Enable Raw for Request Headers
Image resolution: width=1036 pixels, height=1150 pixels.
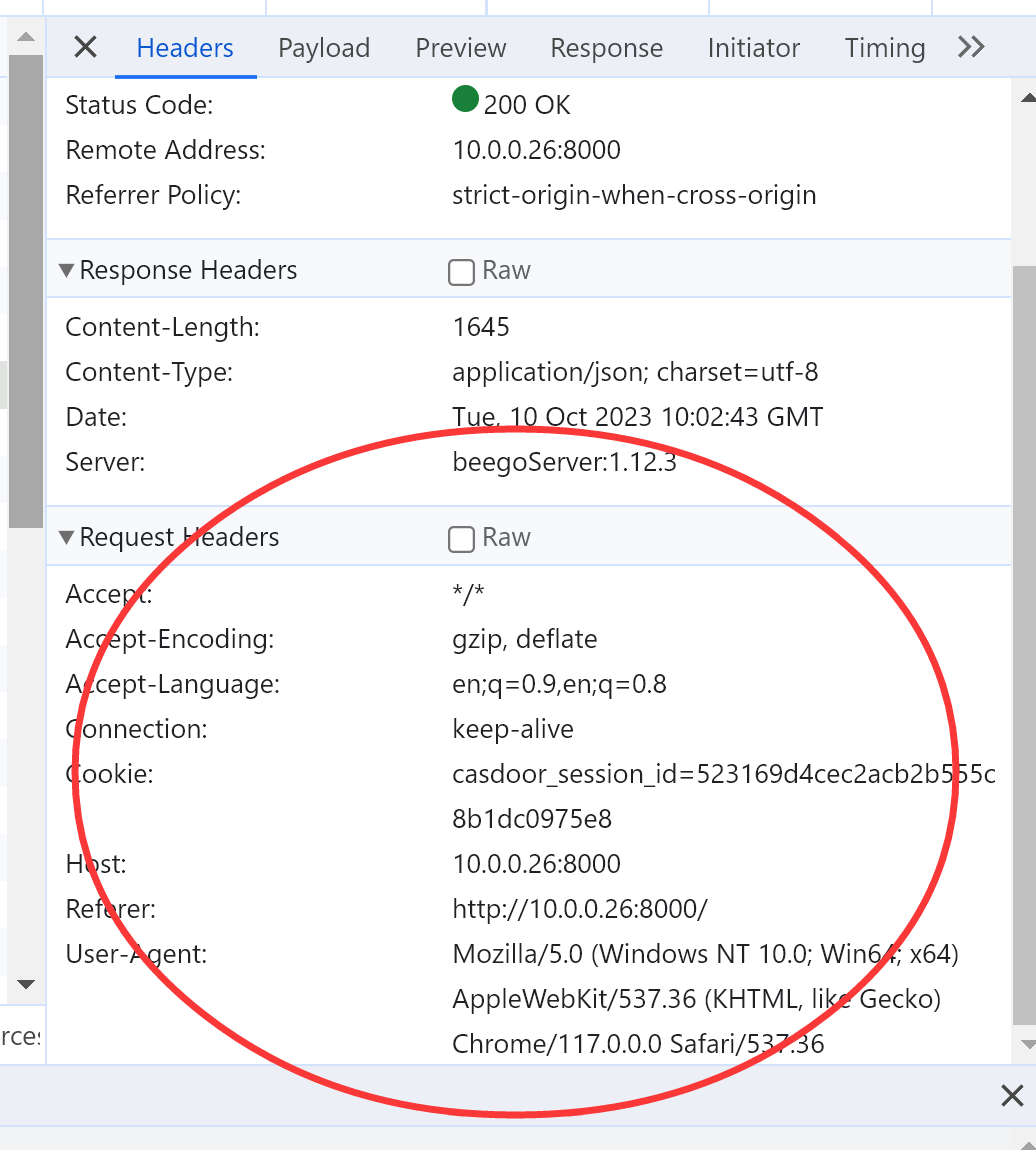pyautogui.click(x=461, y=539)
